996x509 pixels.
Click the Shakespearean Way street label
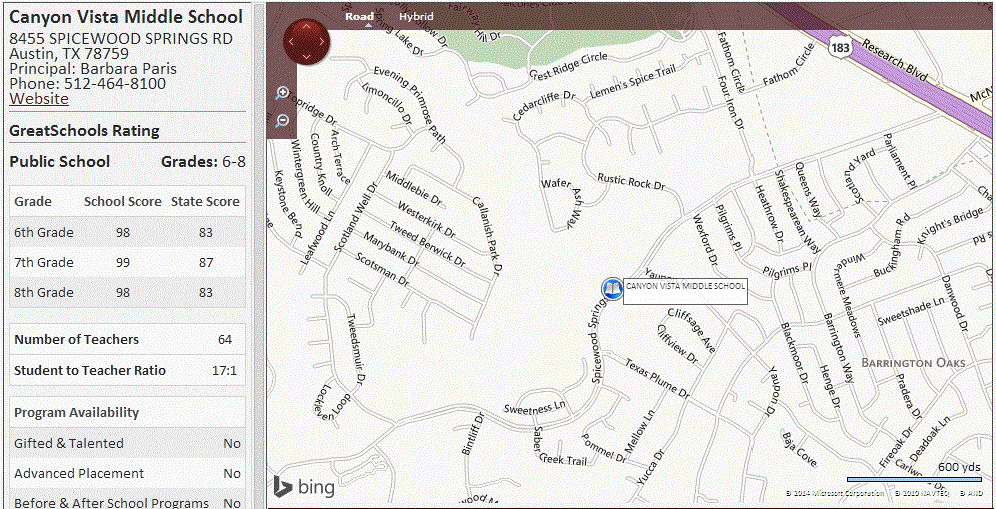(x=798, y=214)
